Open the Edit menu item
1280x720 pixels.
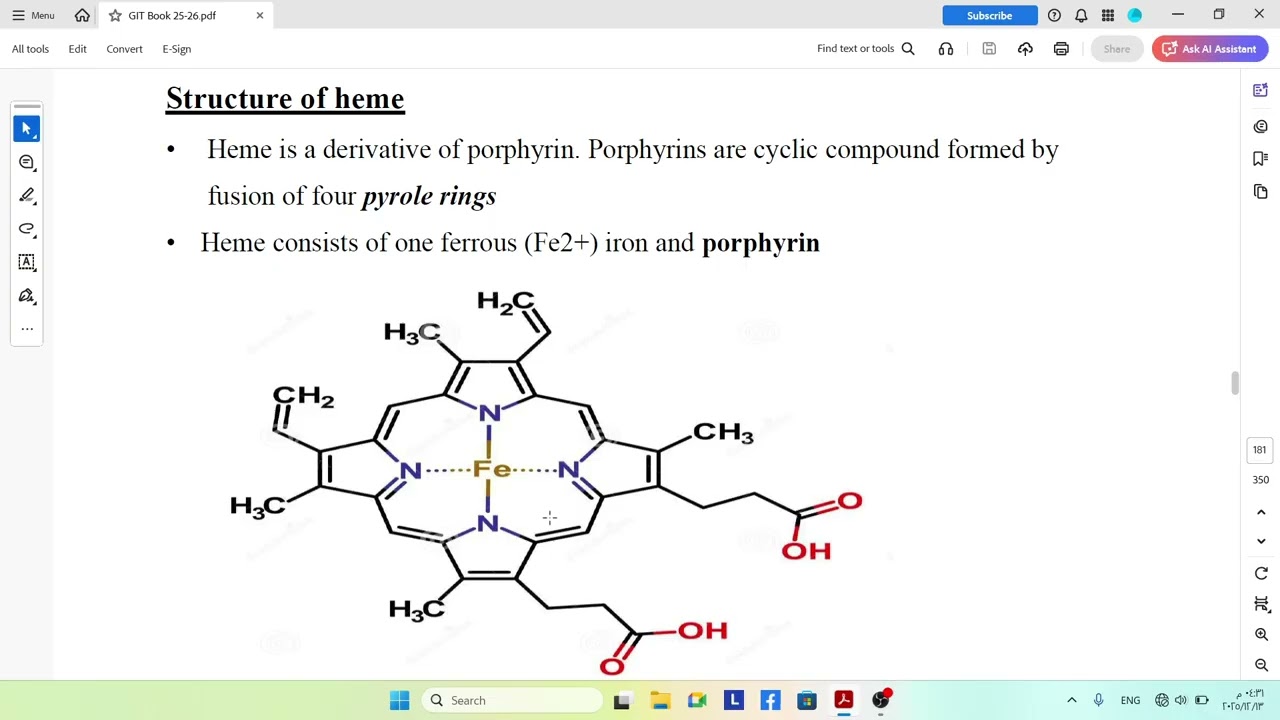[77, 49]
